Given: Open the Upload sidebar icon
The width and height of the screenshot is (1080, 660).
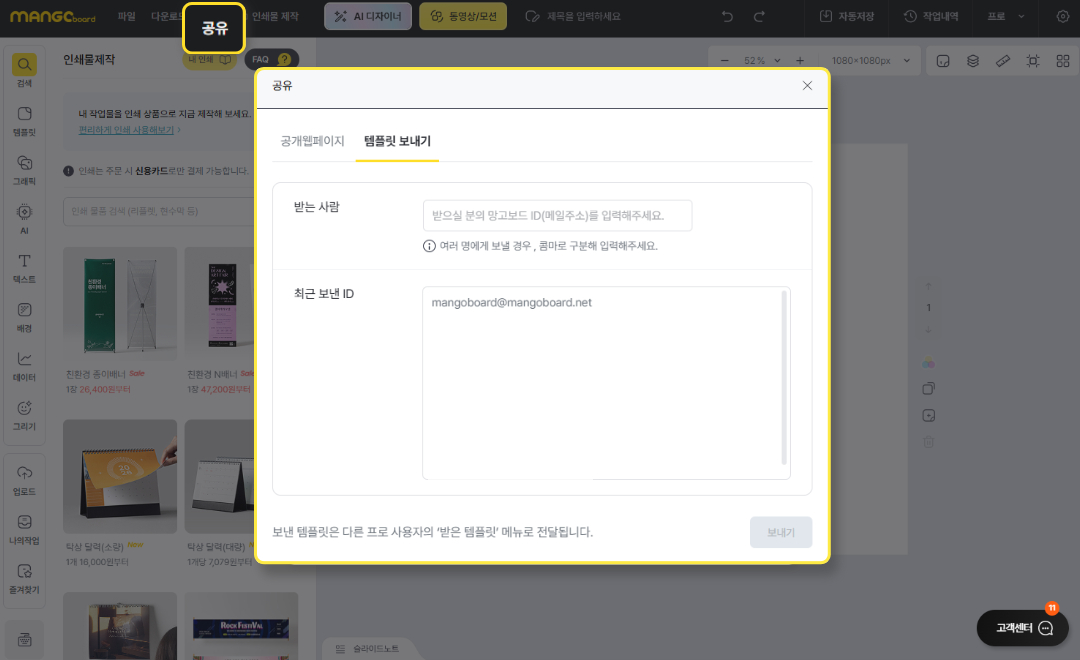Looking at the screenshot, I should click(25, 477).
